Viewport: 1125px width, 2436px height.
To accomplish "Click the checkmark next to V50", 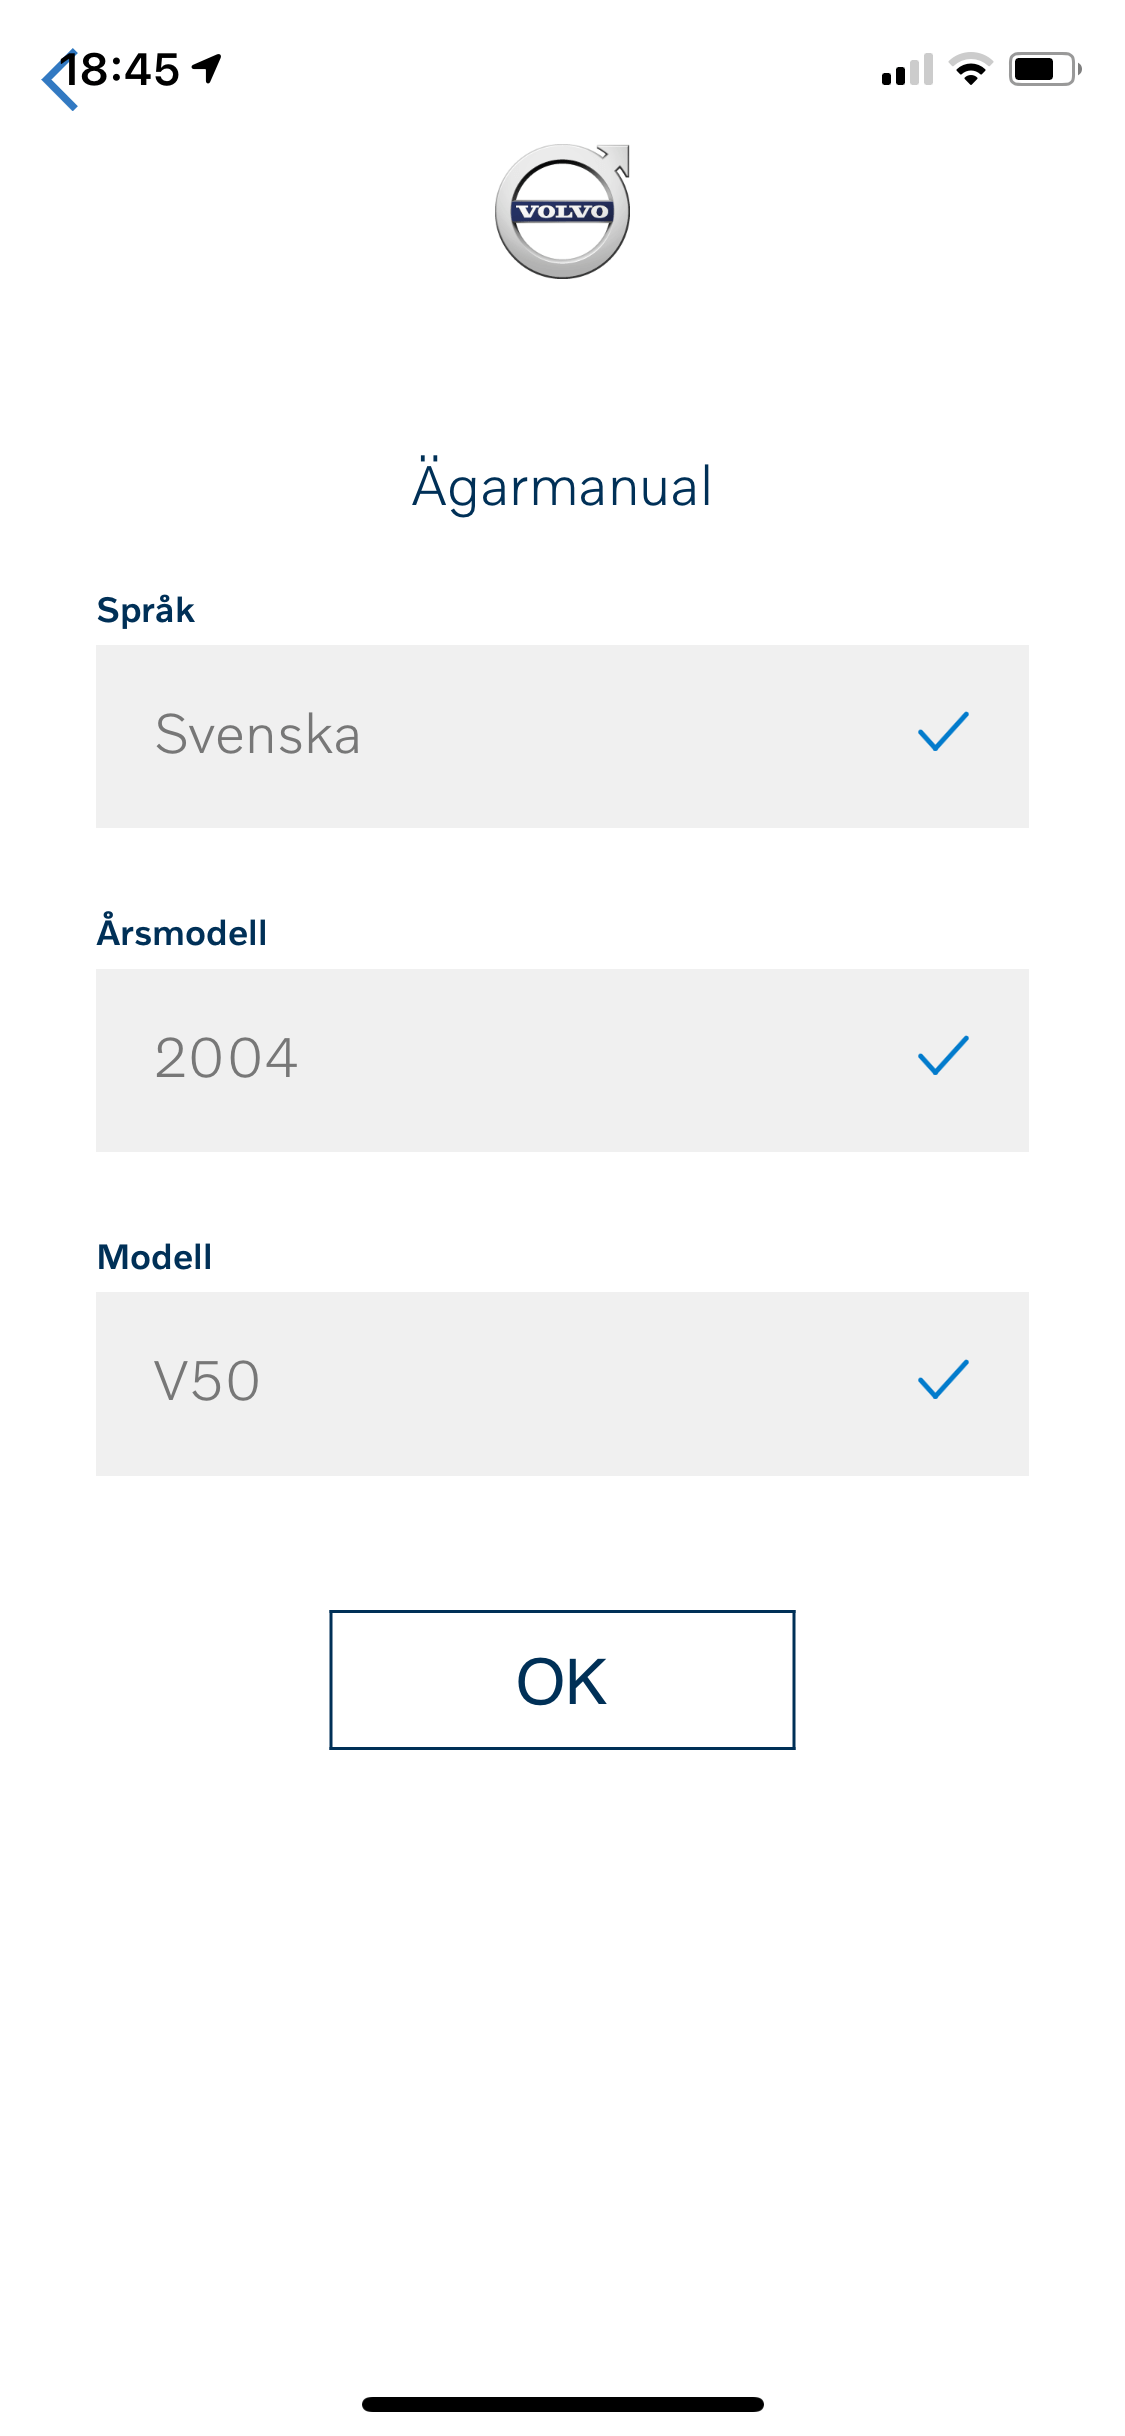I will tap(943, 1380).
